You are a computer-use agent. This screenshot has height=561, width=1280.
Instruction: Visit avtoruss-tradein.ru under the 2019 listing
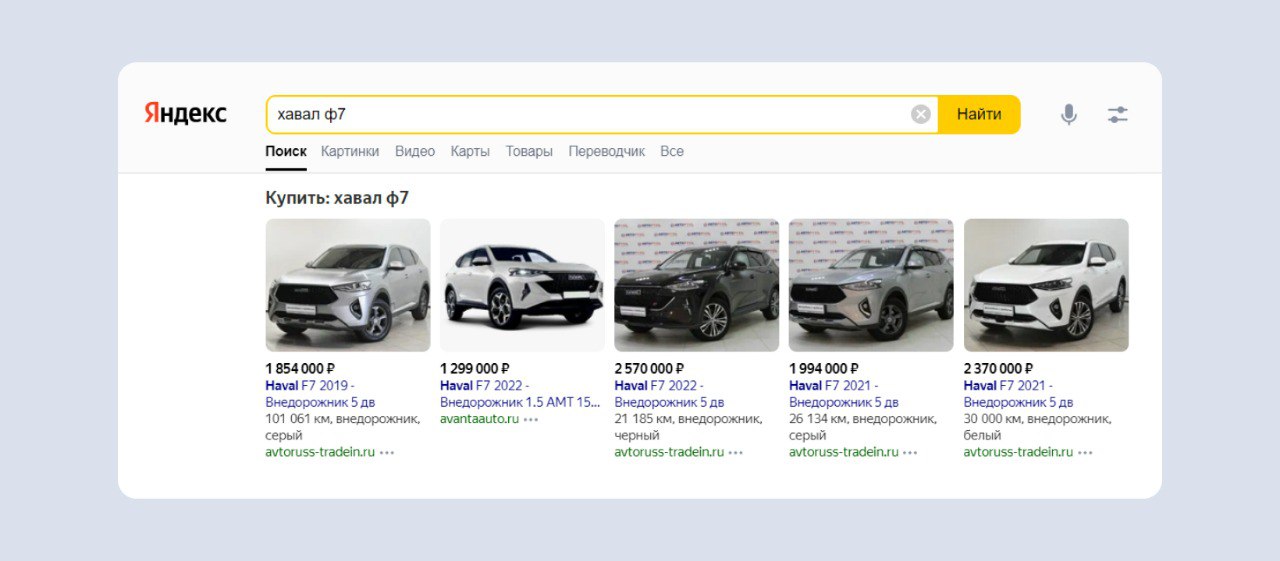click(320, 452)
